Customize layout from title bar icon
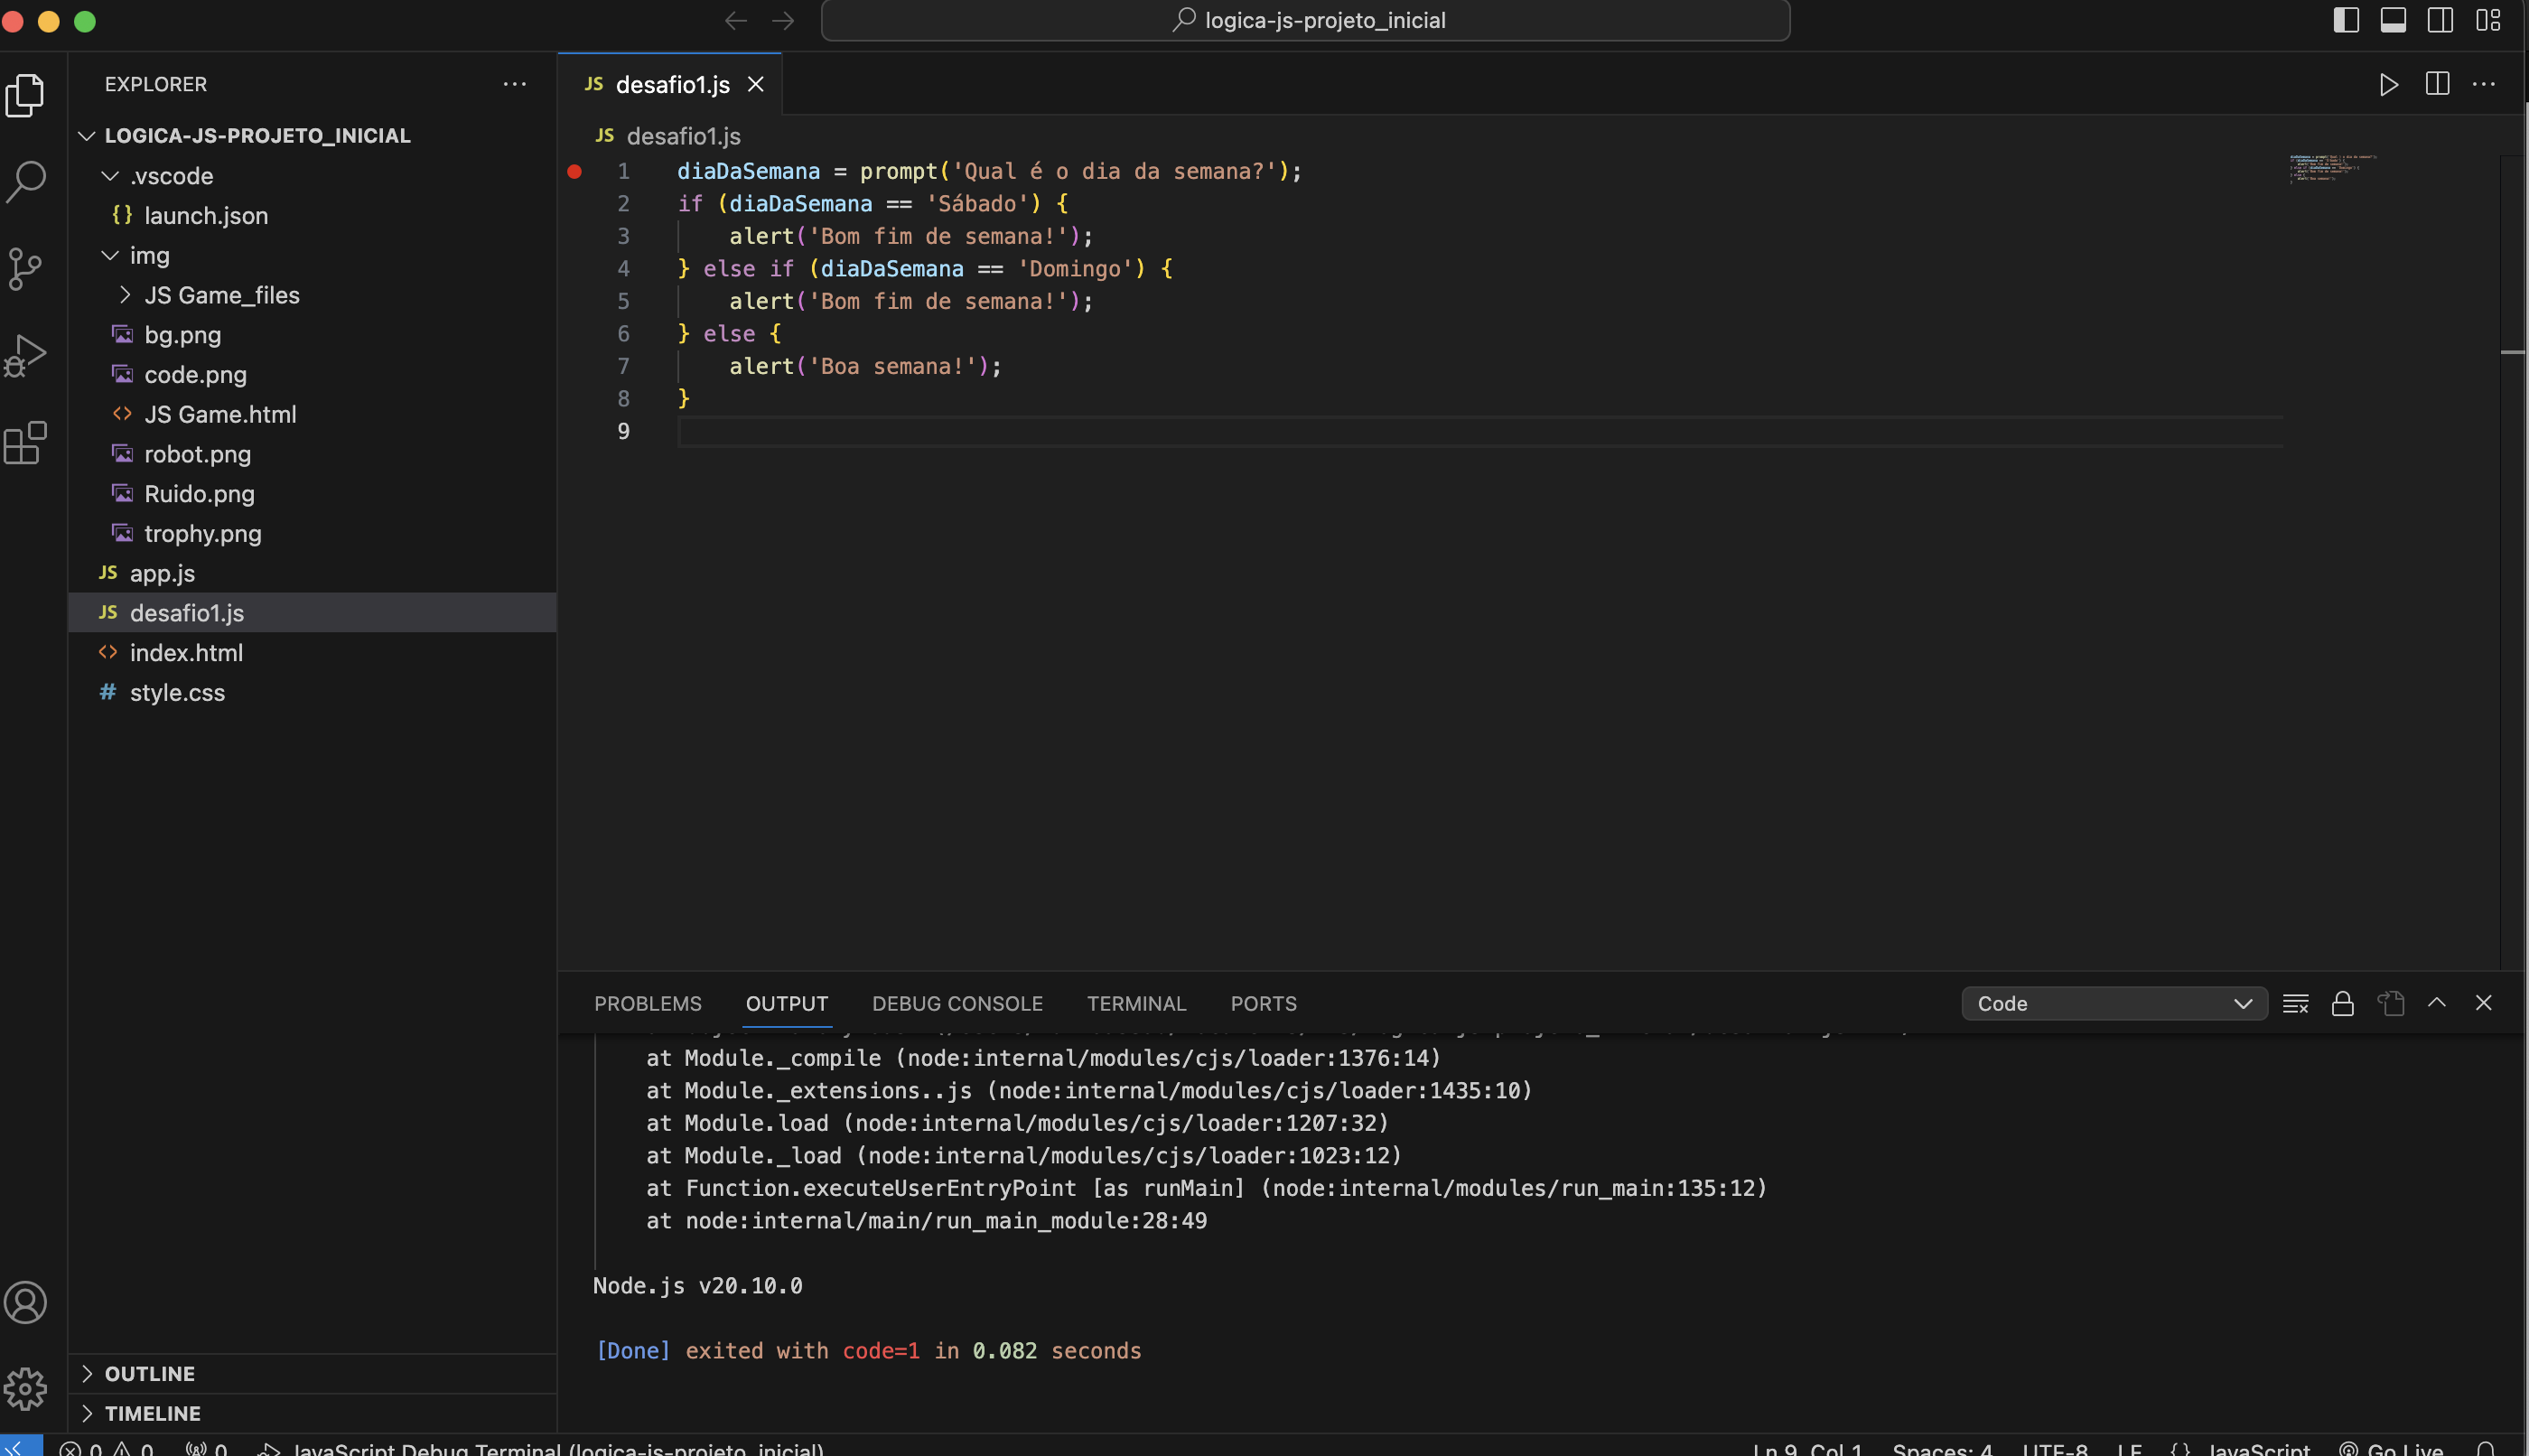 (x=2488, y=20)
